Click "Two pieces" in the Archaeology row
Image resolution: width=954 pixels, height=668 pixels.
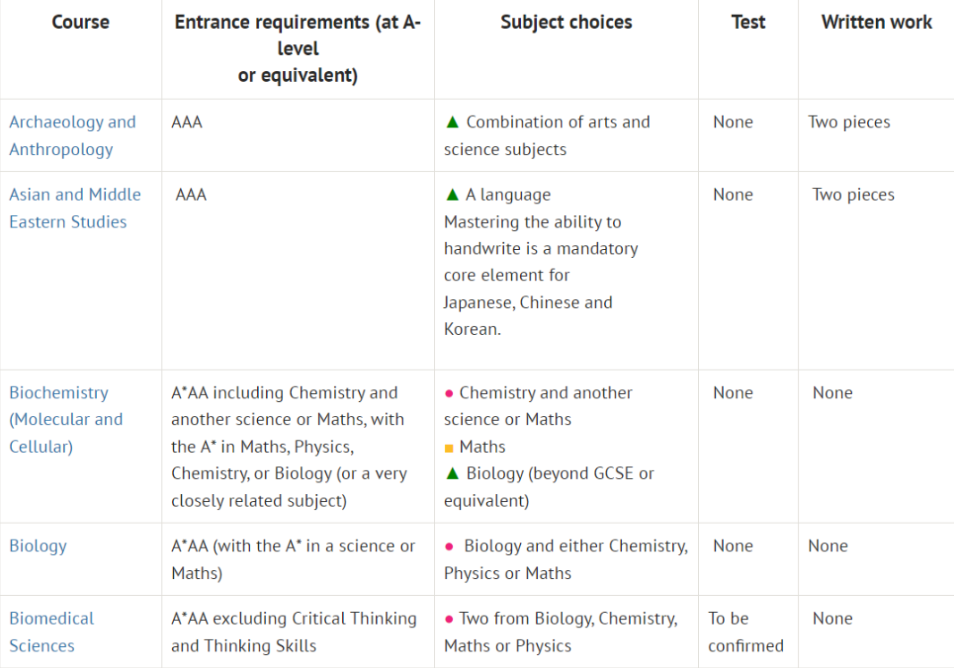coord(849,122)
